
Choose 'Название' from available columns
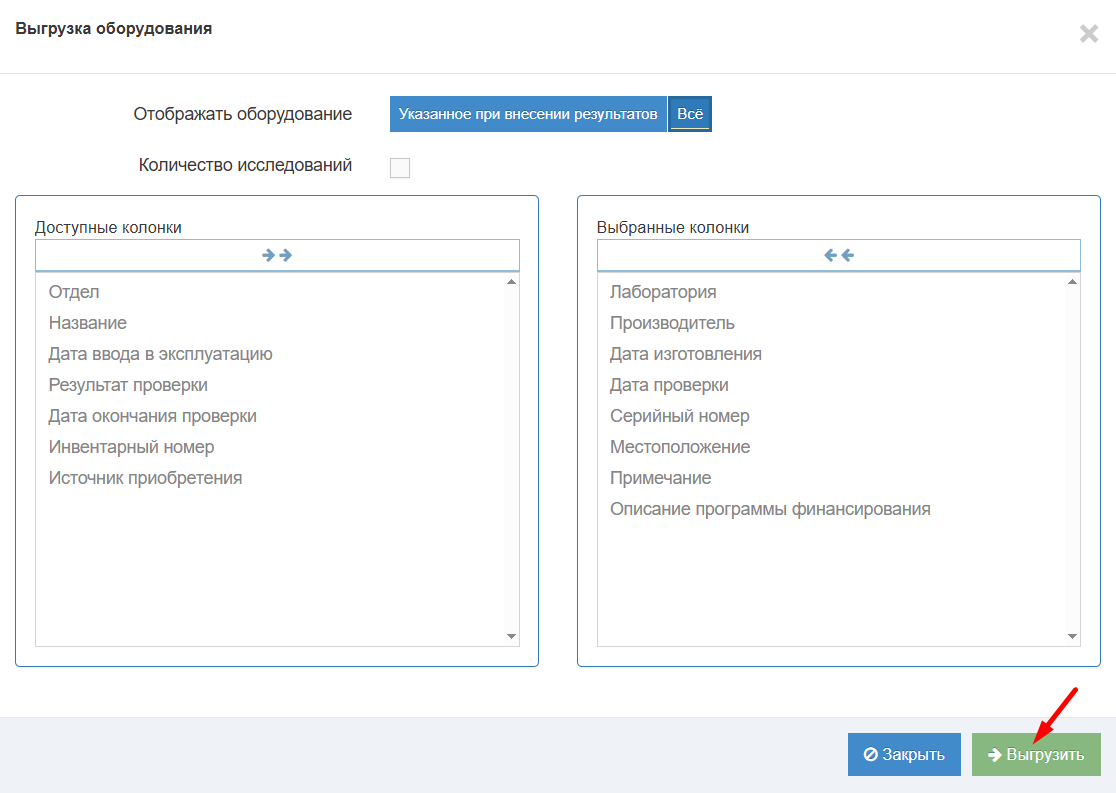88,323
